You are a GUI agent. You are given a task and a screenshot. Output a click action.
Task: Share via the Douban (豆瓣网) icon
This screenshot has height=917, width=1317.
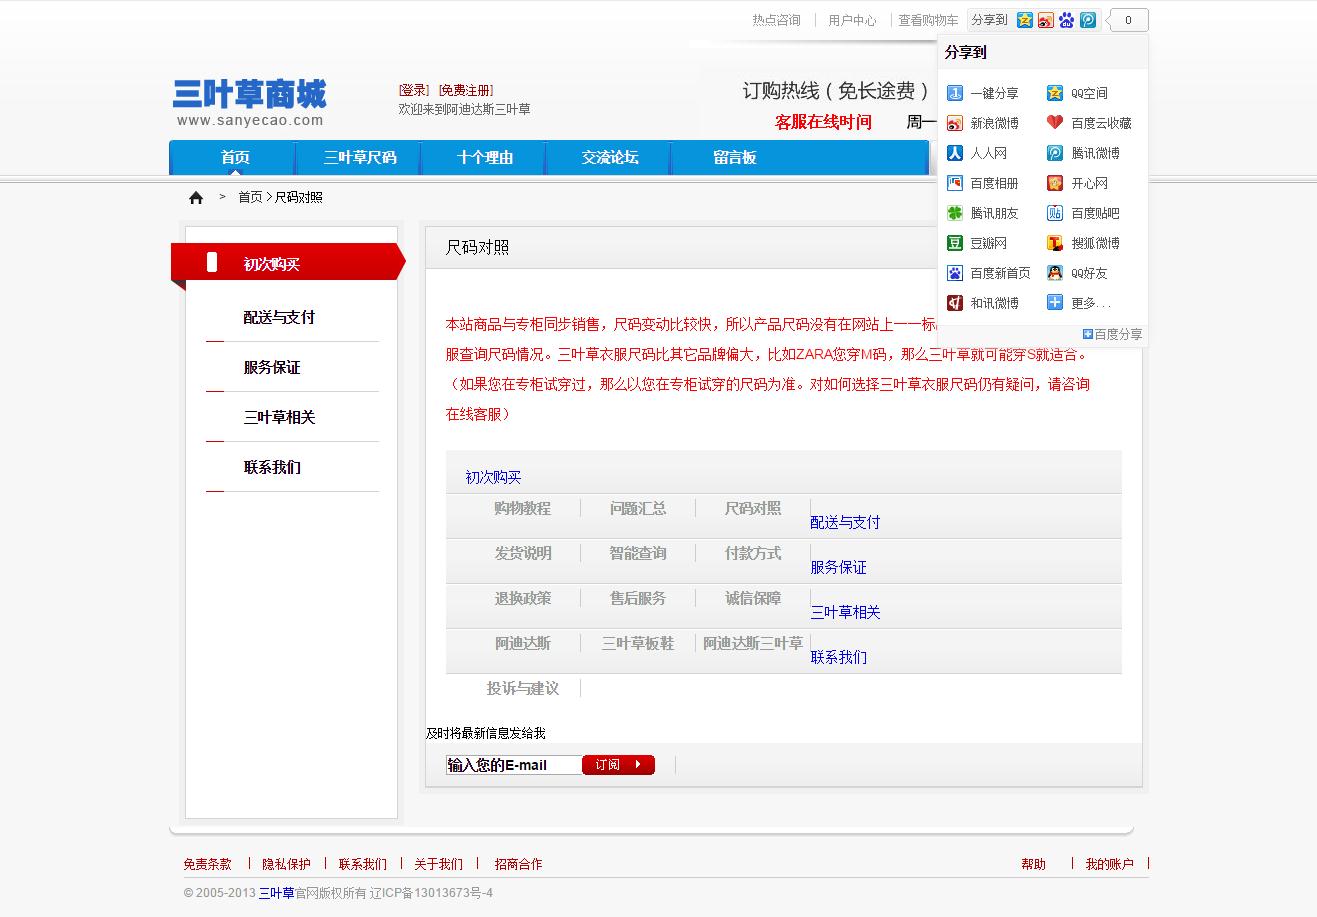(955, 243)
